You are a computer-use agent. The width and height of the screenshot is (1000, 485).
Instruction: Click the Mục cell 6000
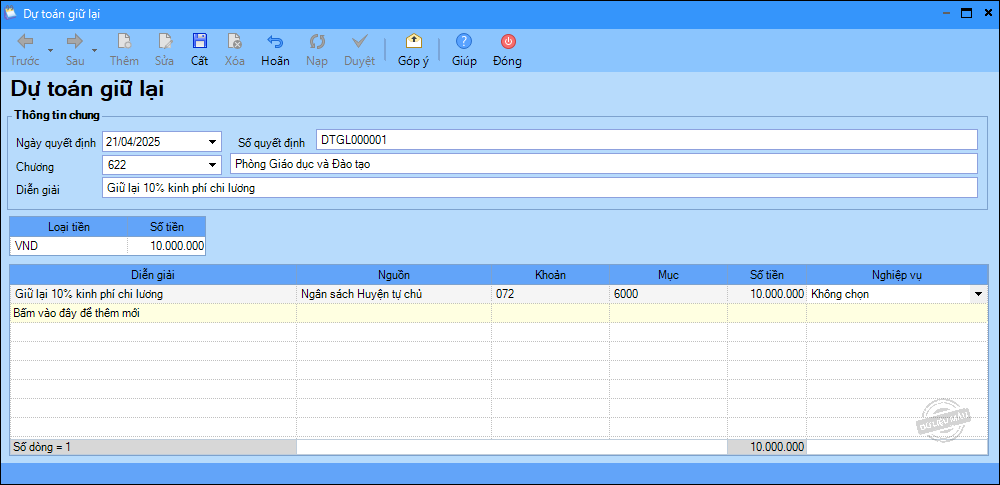pyautogui.click(x=668, y=294)
